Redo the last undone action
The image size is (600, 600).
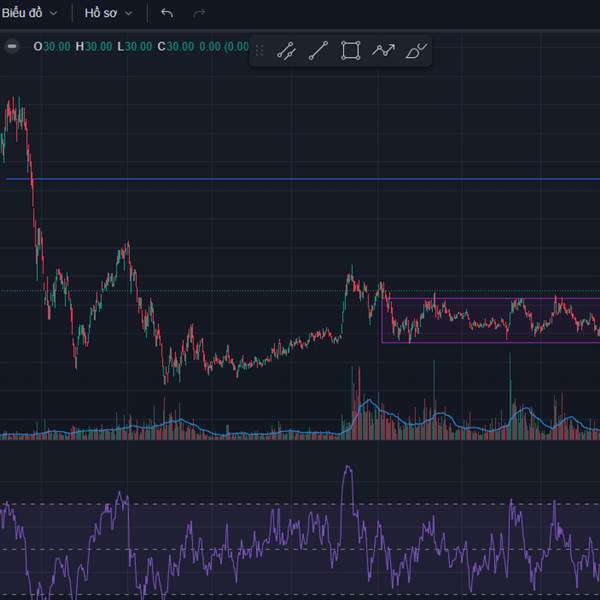199,13
